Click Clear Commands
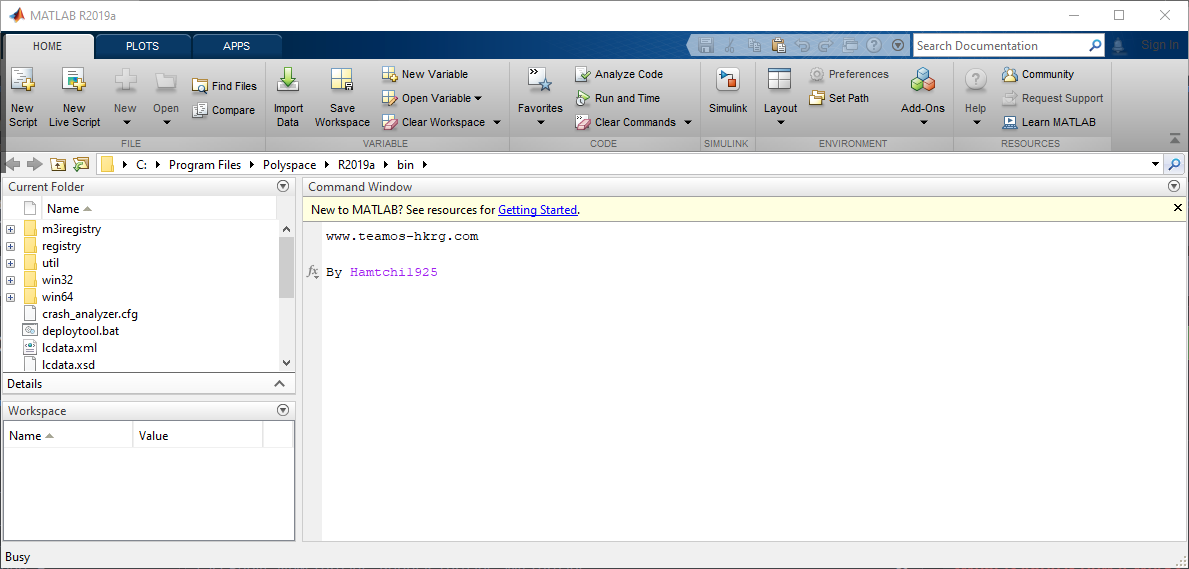The width and height of the screenshot is (1189, 569). click(x=626, y=122)
